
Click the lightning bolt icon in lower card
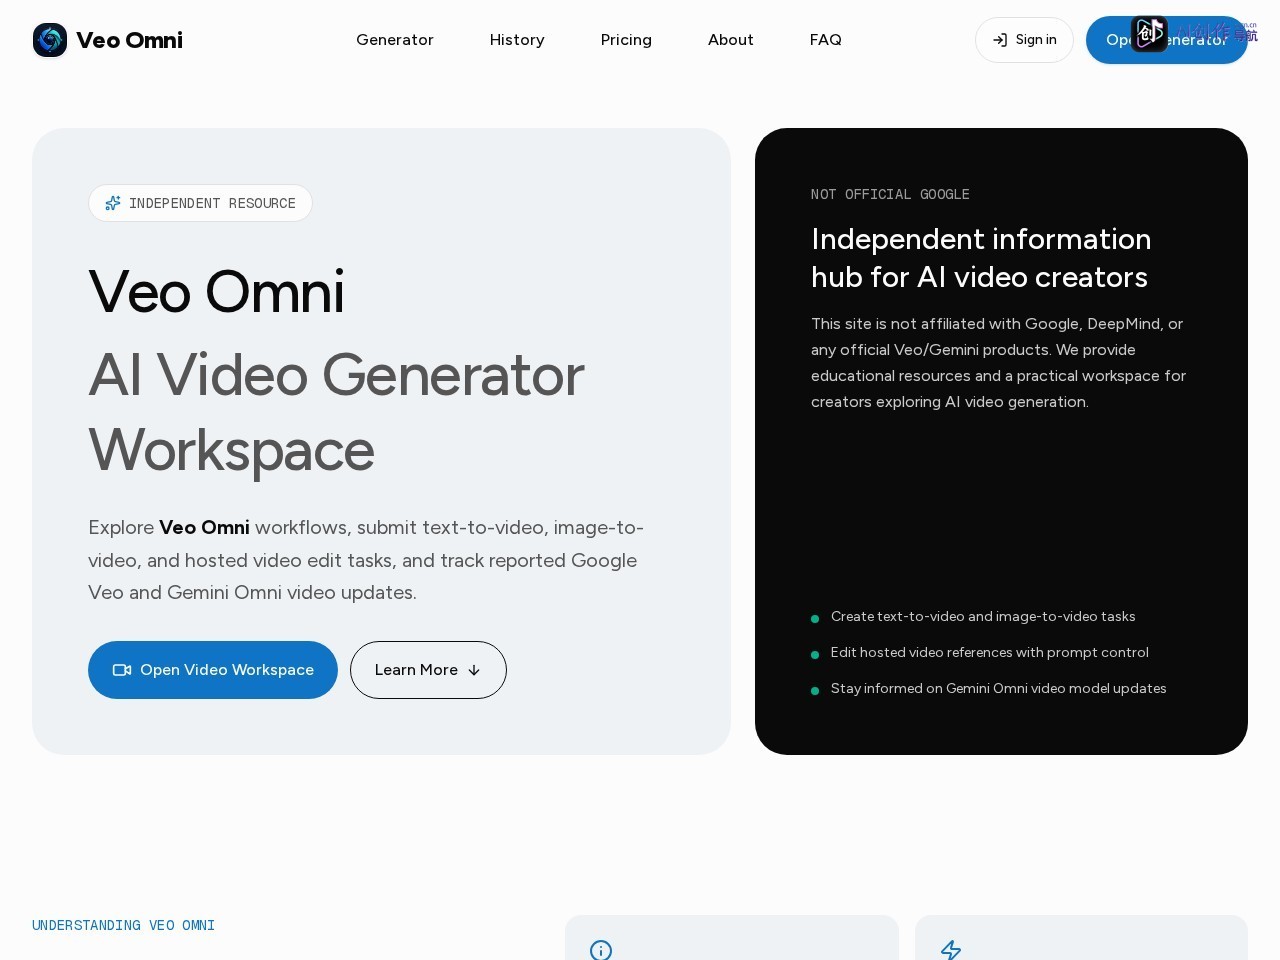tap(951, 950)
